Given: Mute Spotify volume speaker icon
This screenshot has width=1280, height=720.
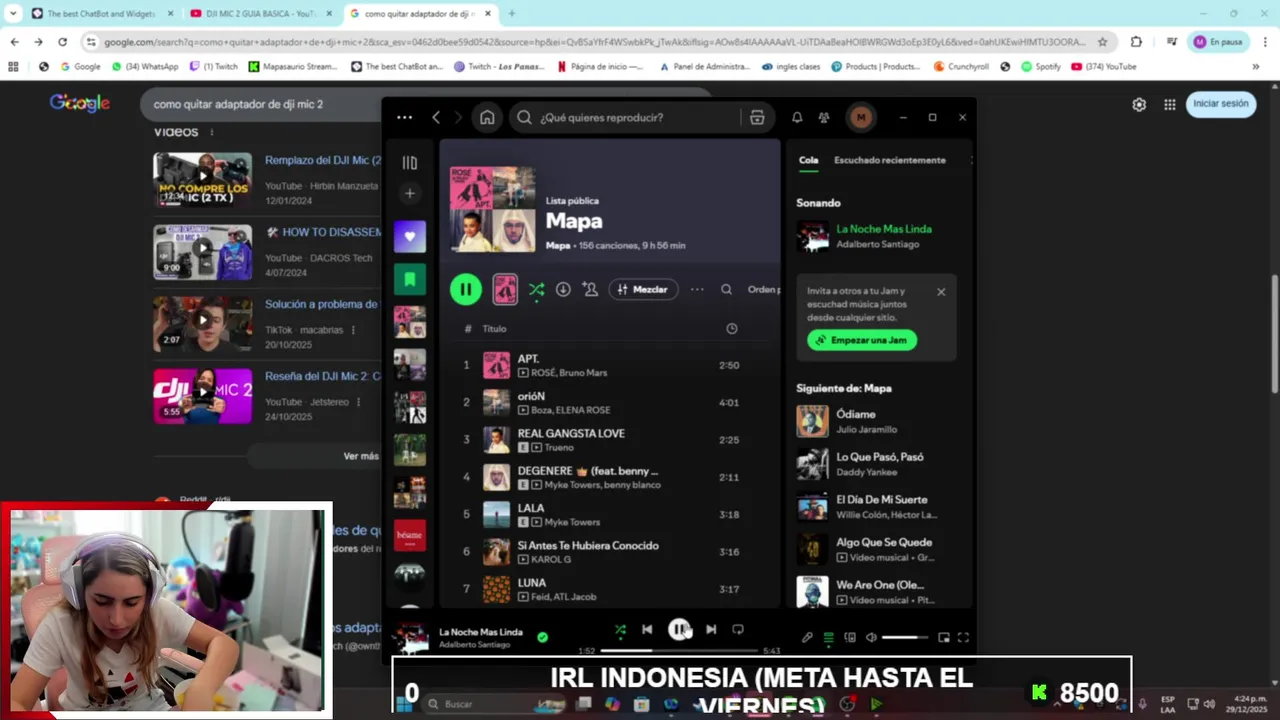Looking at the screenshot, I should pos(871,637).
